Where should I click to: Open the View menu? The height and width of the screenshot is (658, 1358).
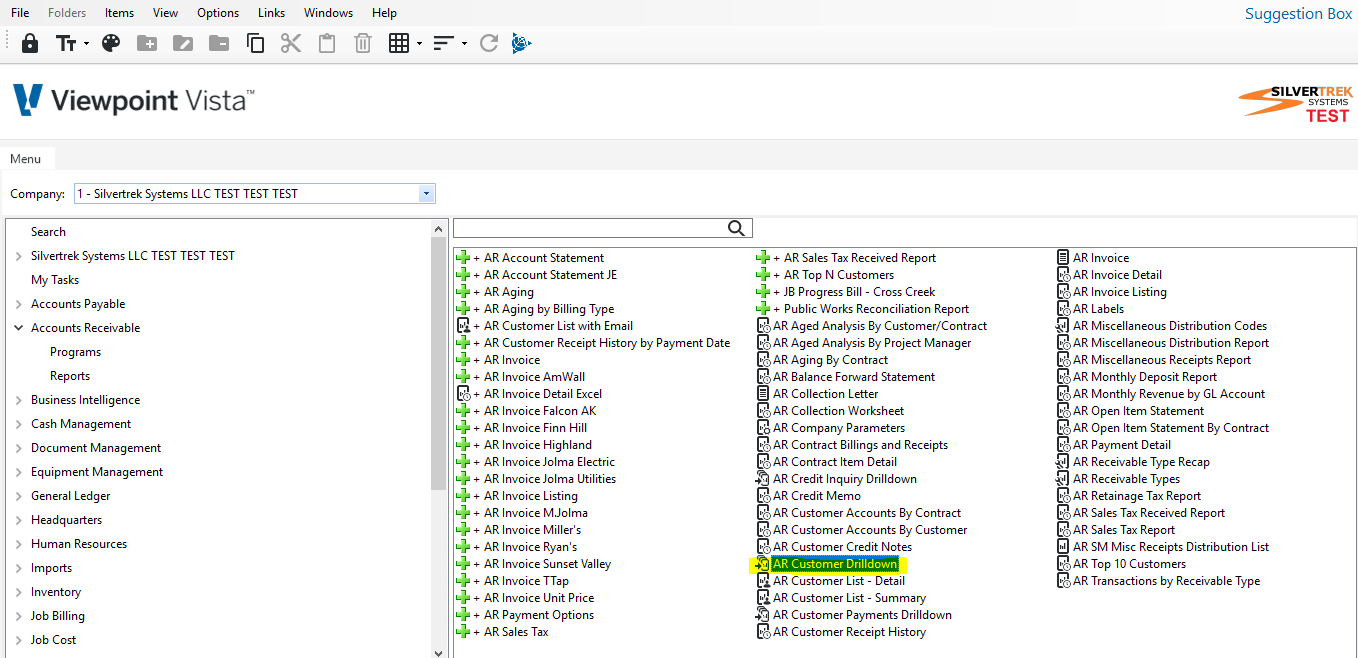click(166, 13)
